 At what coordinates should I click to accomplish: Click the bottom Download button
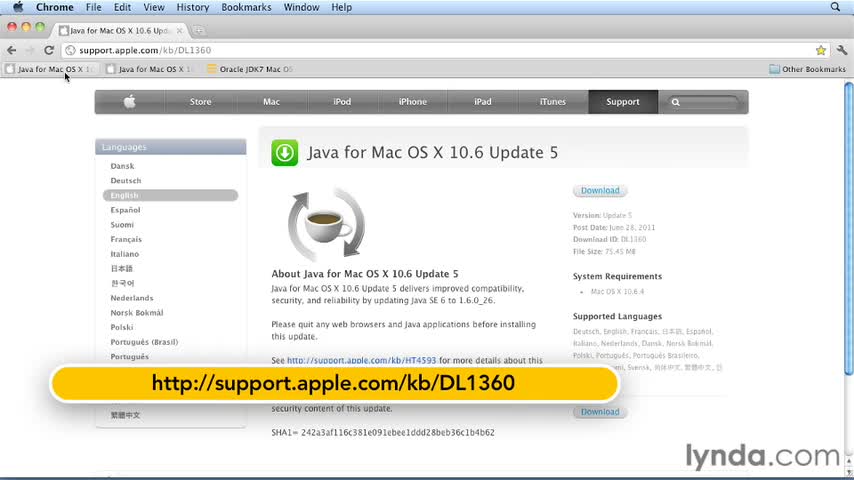point(600,412)
